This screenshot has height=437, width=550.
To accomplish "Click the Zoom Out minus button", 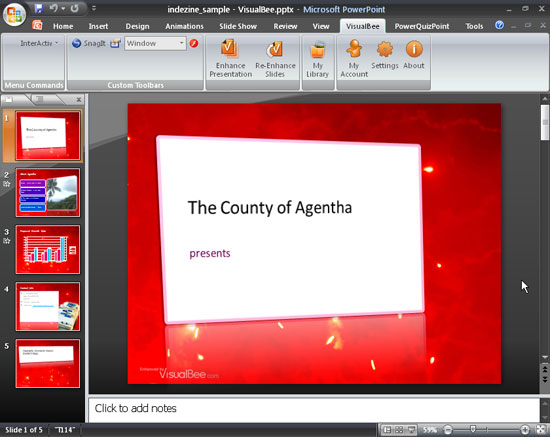I will click(x=448, y=430).
